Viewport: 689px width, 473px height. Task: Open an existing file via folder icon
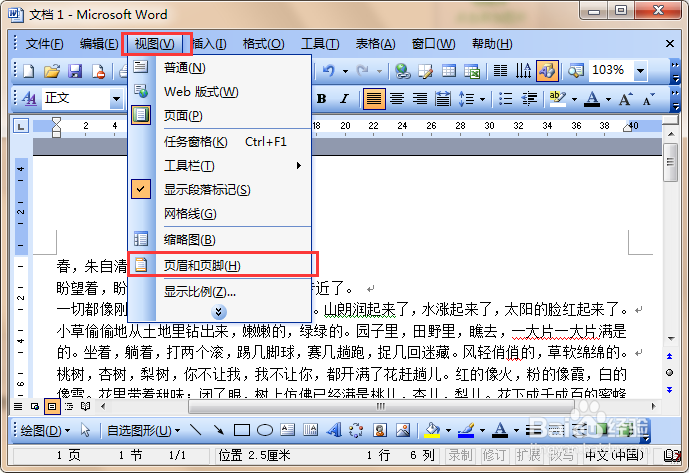(x=52, y=71)
